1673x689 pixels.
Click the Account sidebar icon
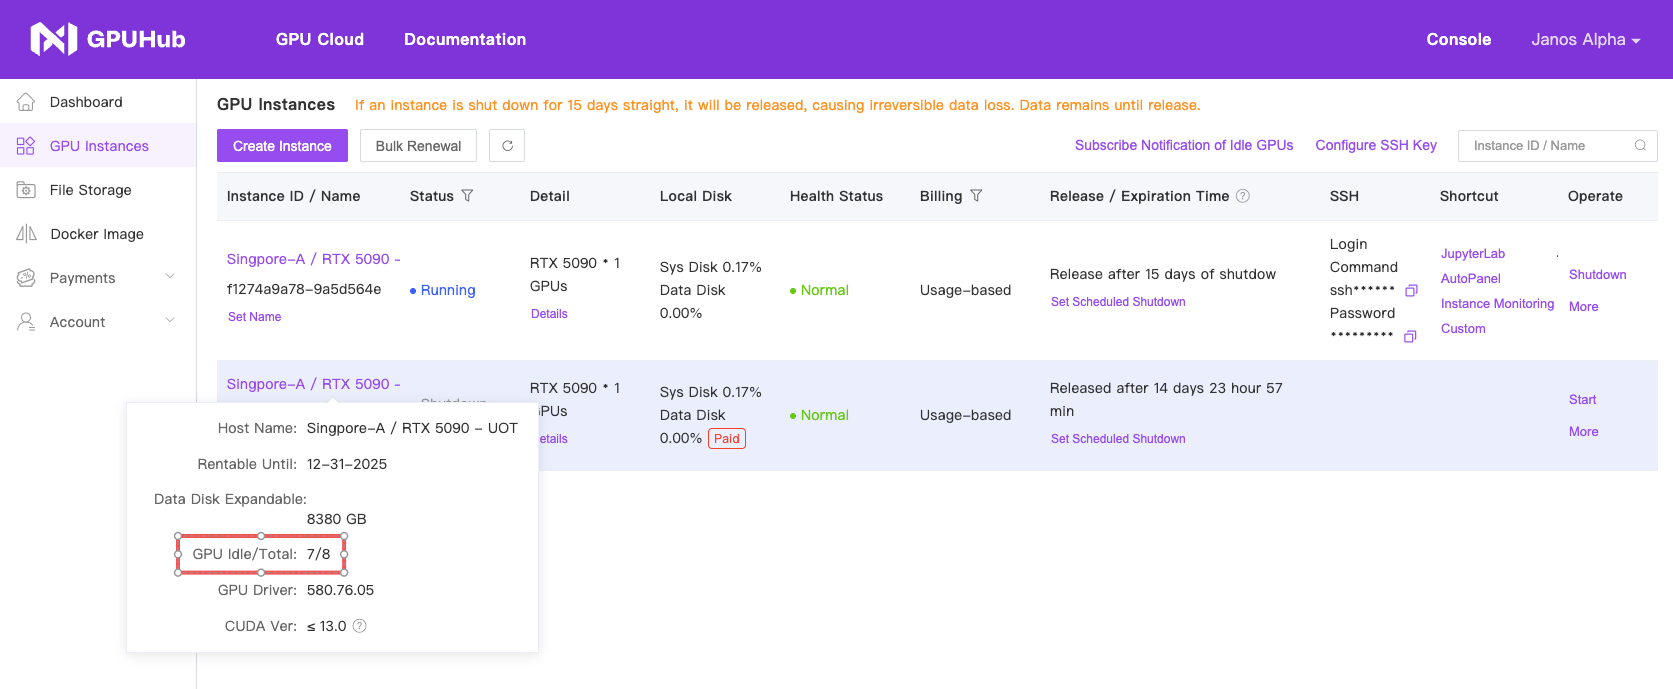click(x=26, y=322)
